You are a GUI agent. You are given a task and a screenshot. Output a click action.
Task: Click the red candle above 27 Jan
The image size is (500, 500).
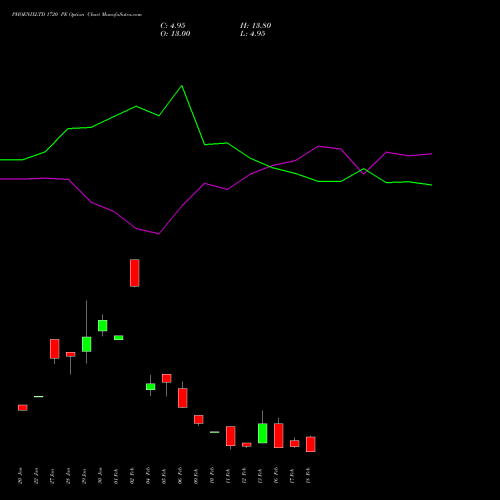tap(55, 349)
